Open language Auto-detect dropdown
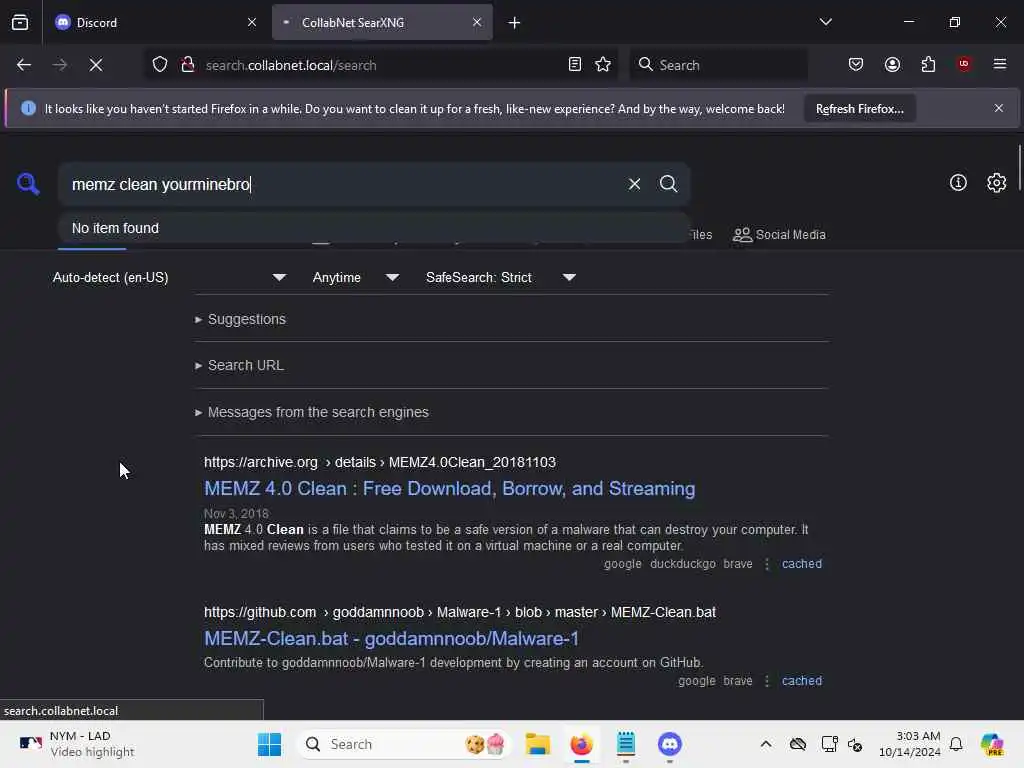Viewport: 1024px width, 768px height. (x=169, y=278)
